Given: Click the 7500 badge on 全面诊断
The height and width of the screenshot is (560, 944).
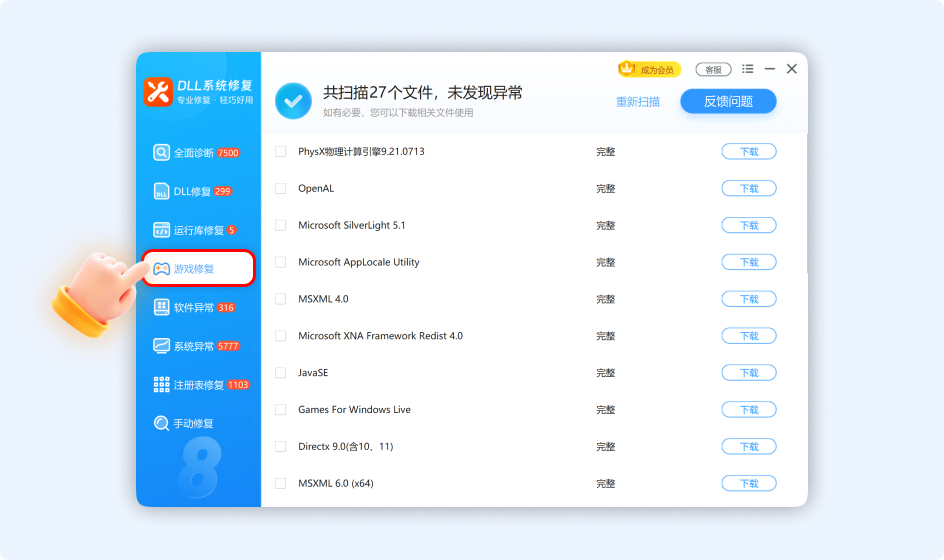Looking at the screenshot, I should [x=228, y=153].
